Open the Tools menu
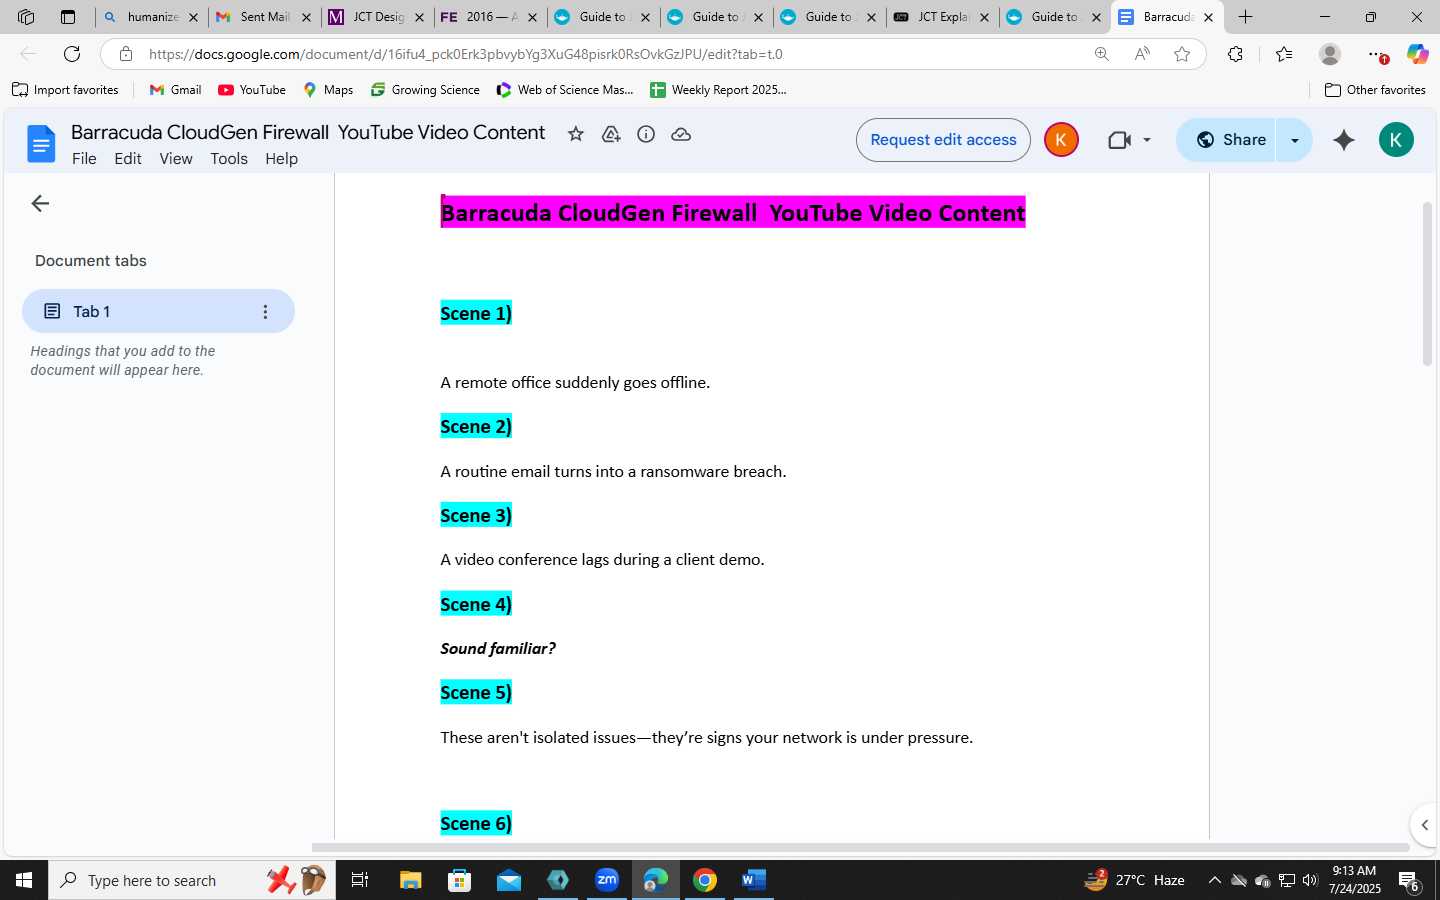The image size is (1440, 900). [x=229, y=159]
